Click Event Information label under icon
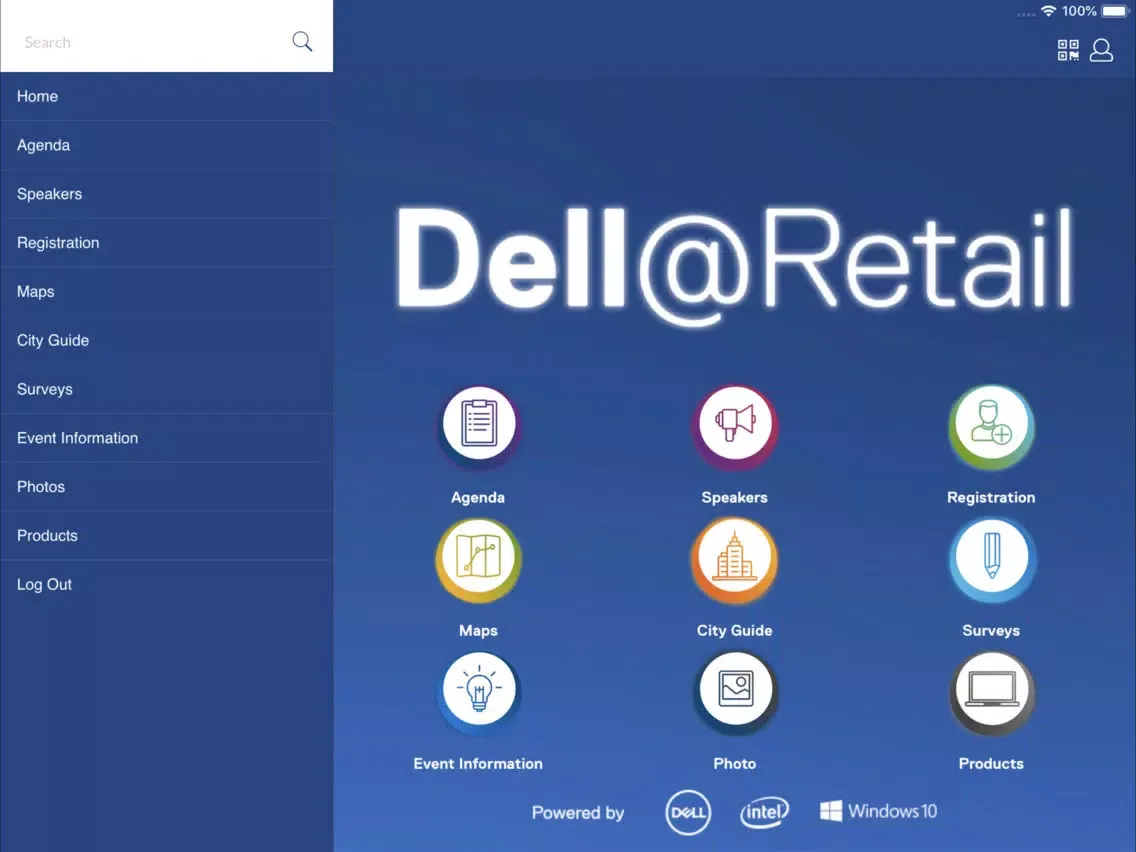This screenshot has height=852, width=1136. [x=477, y=763]
